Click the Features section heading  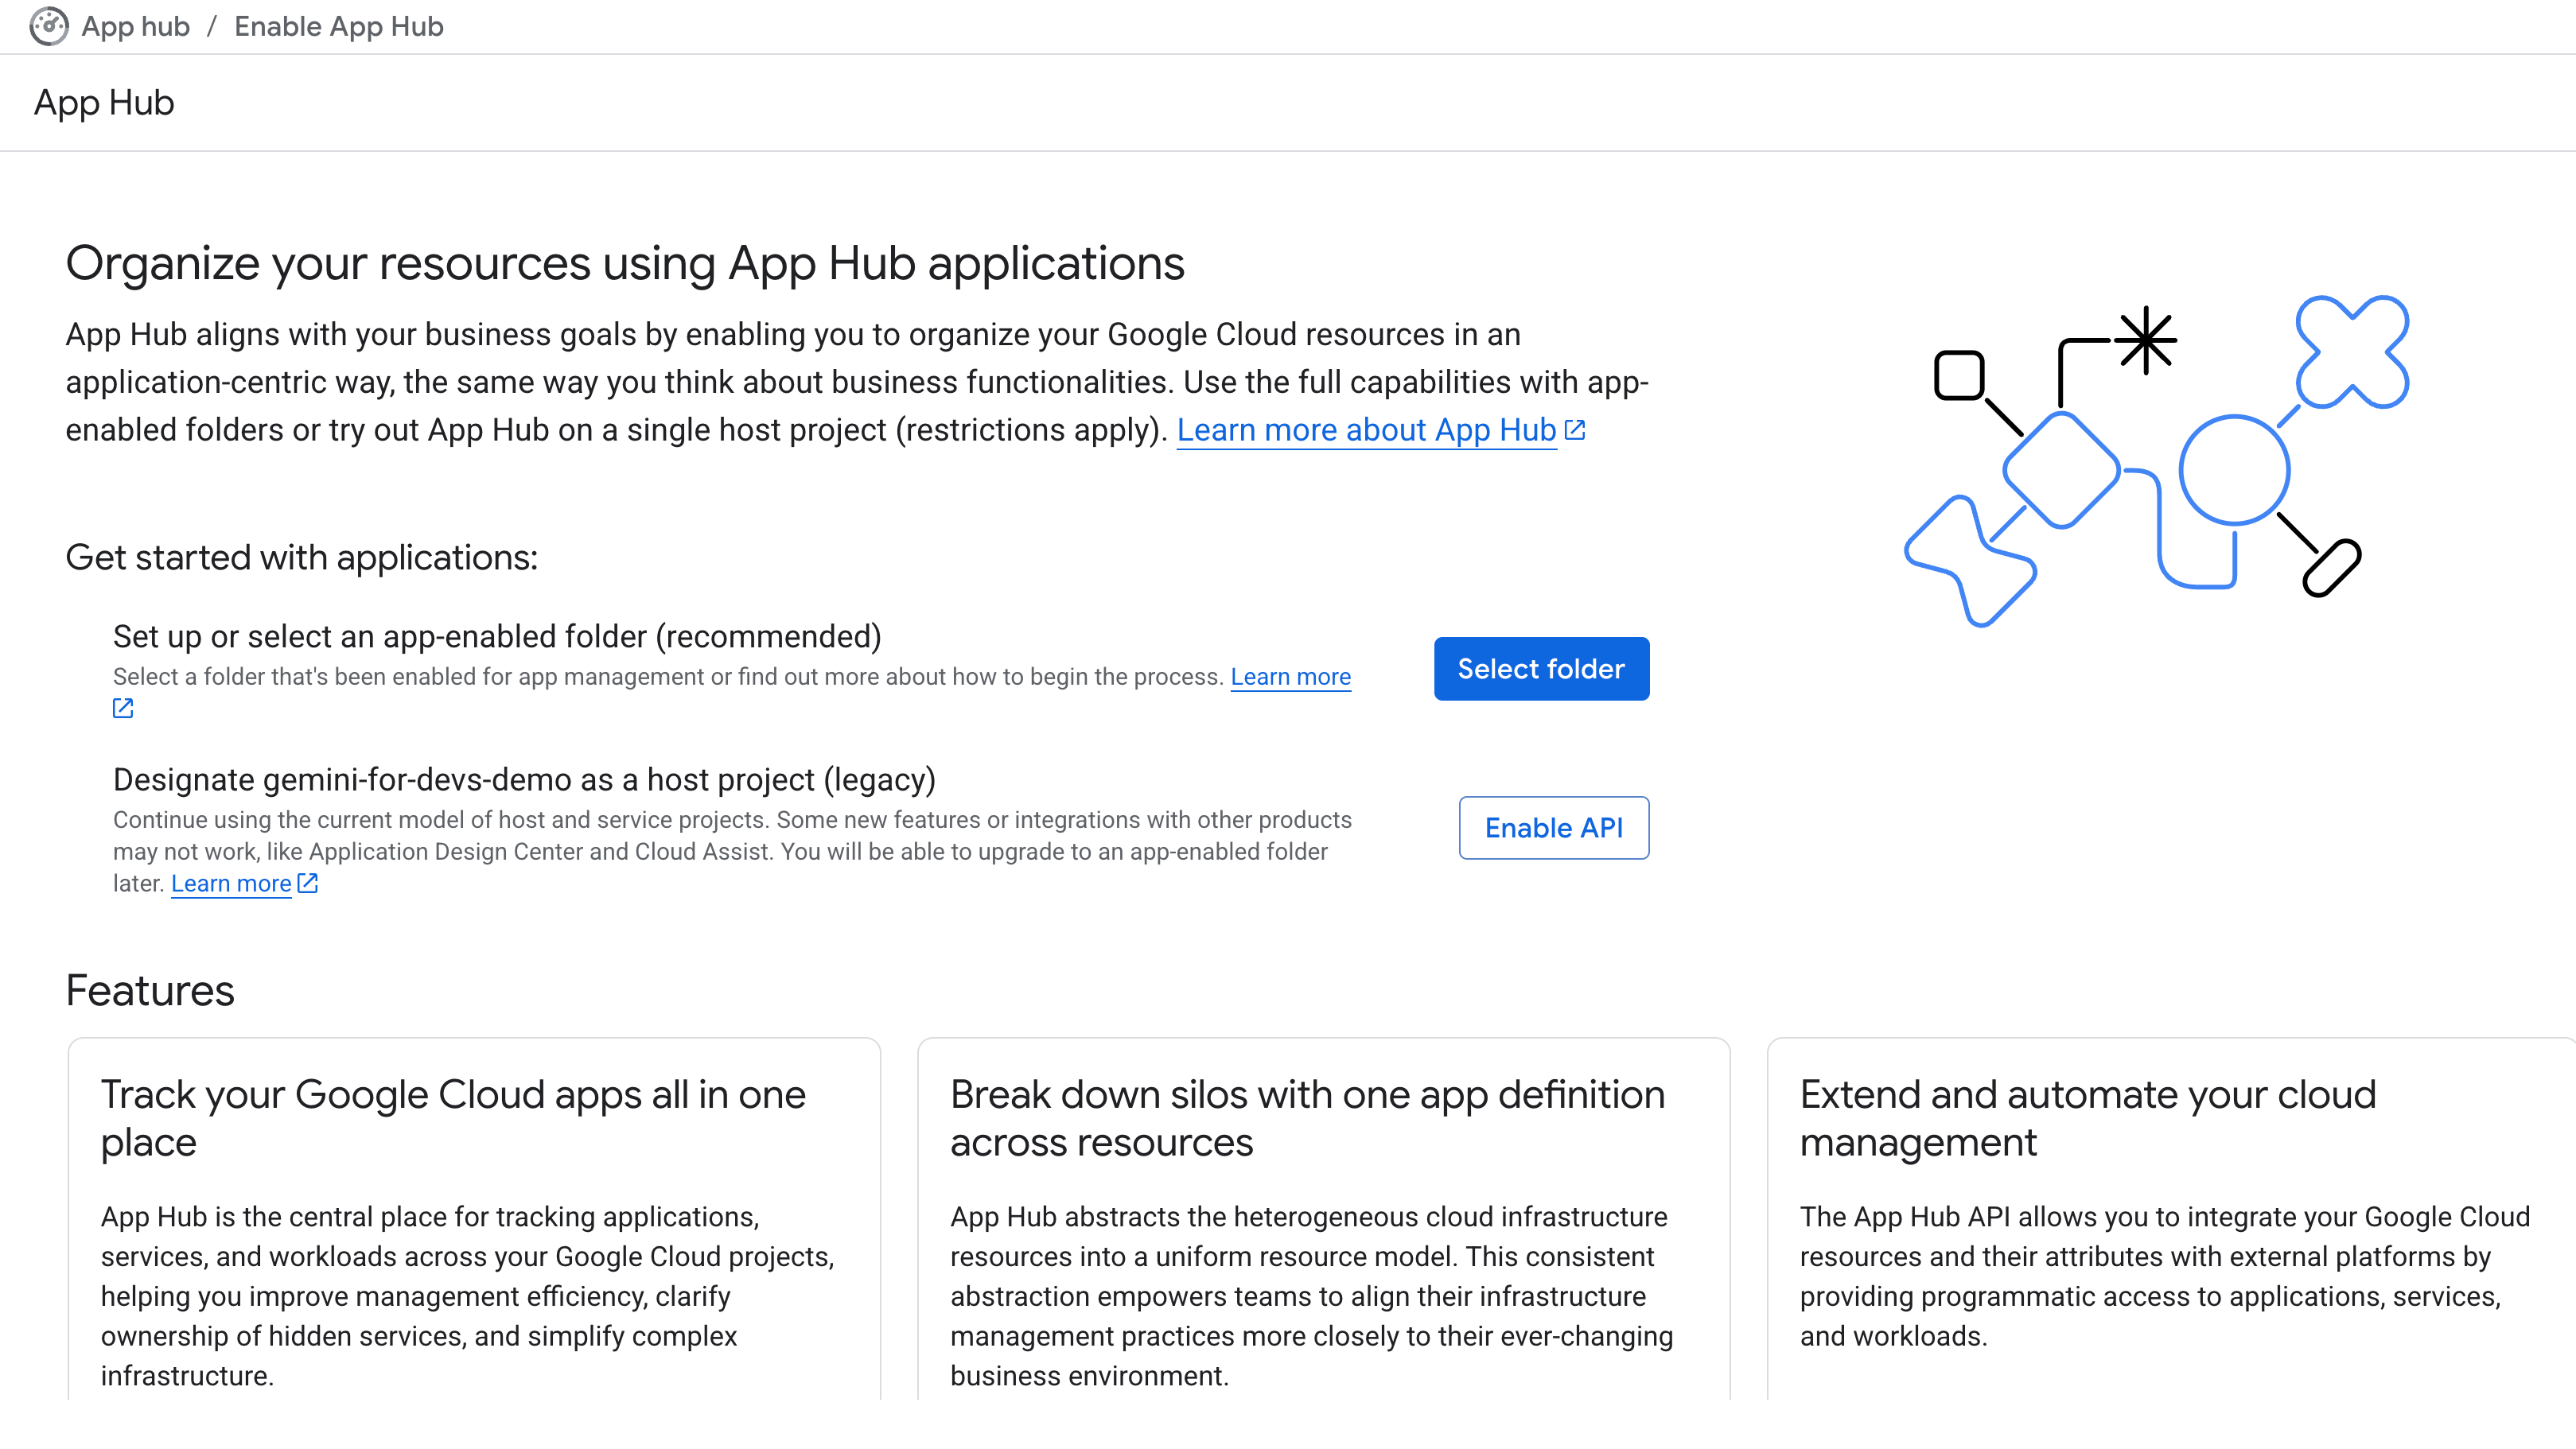tap(150, 990)
